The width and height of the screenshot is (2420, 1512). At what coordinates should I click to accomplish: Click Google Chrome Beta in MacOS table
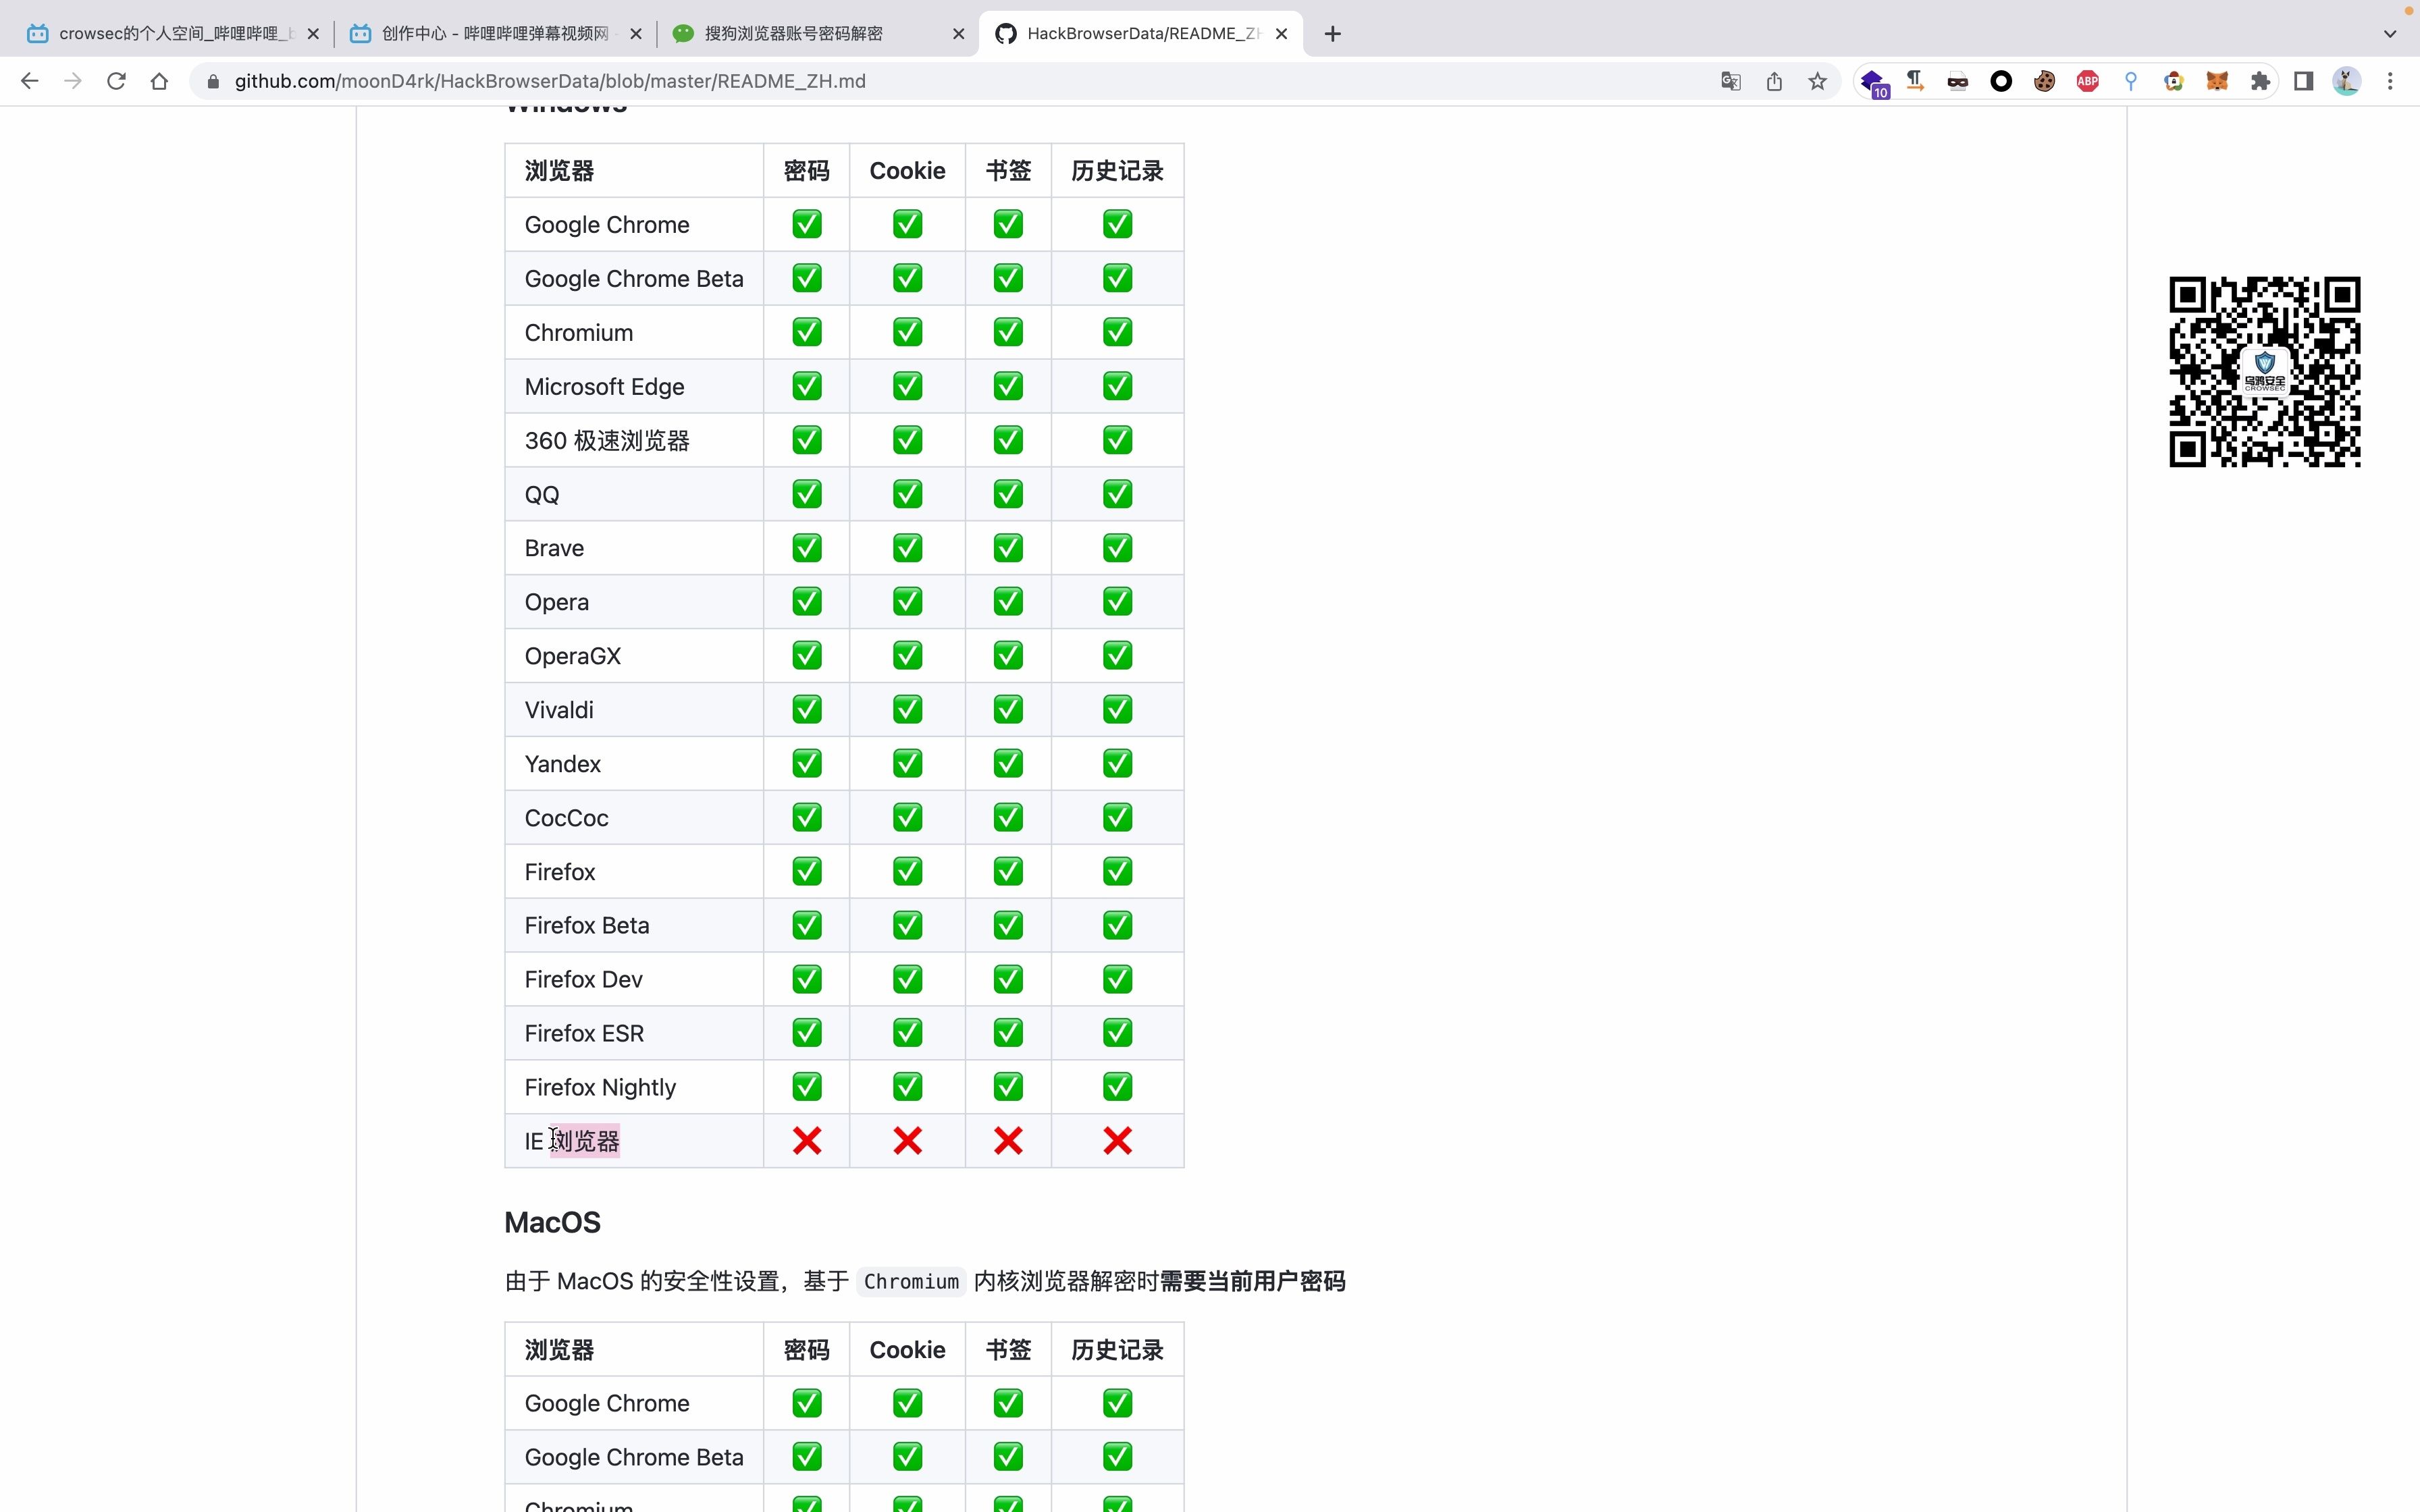click(634, 1457)
